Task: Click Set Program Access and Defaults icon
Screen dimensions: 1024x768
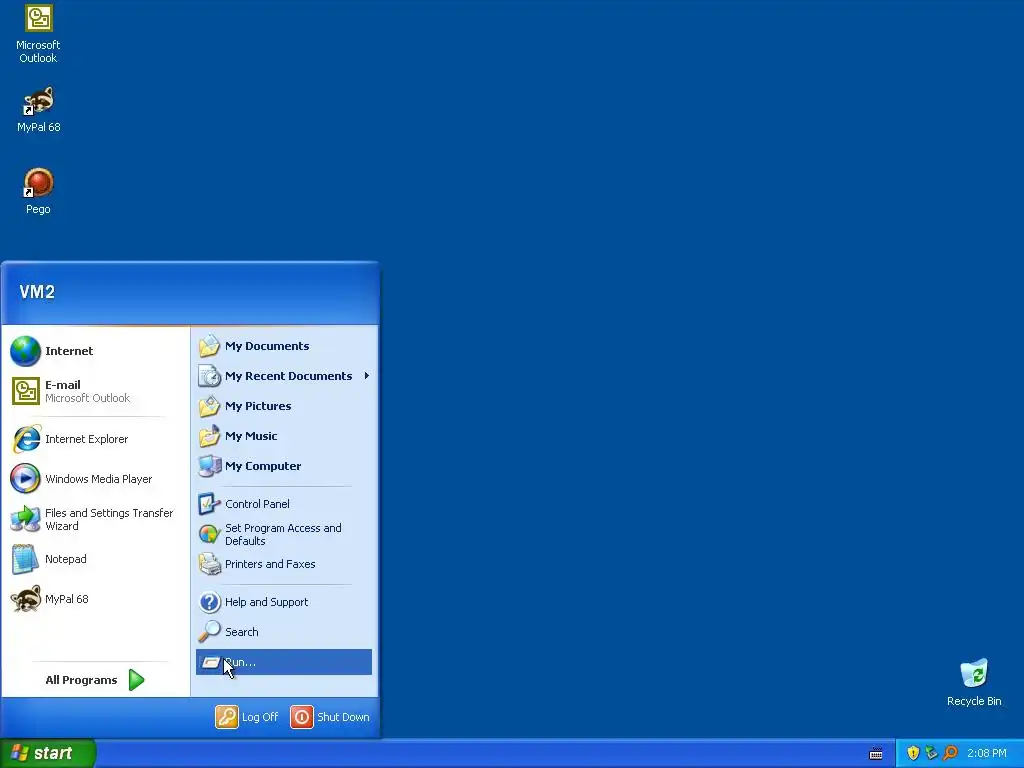Action: click(210, 534)
